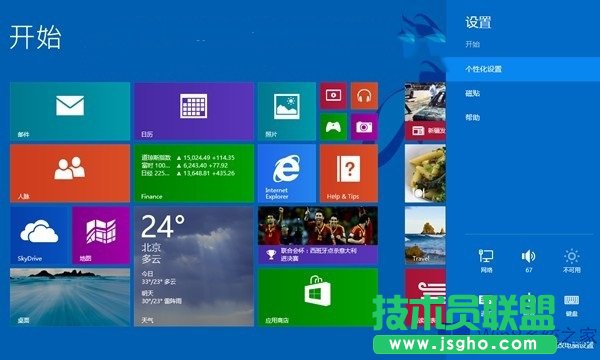600x360 pixels.
Task: Open the Games controller tile
Action: point(333,127)
